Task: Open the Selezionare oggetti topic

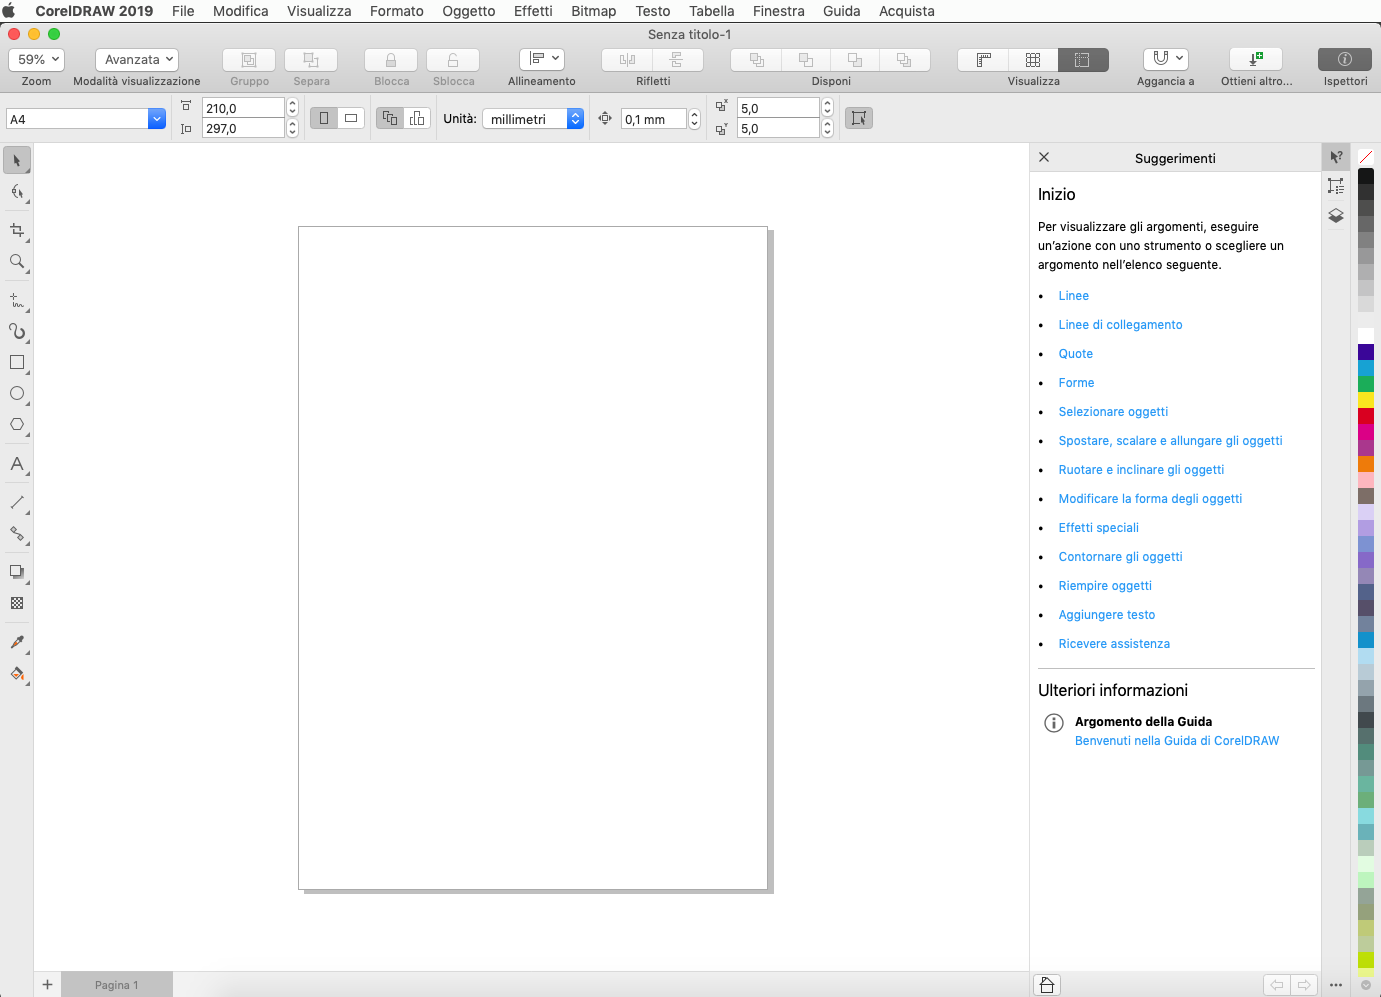Action: 1113,412
